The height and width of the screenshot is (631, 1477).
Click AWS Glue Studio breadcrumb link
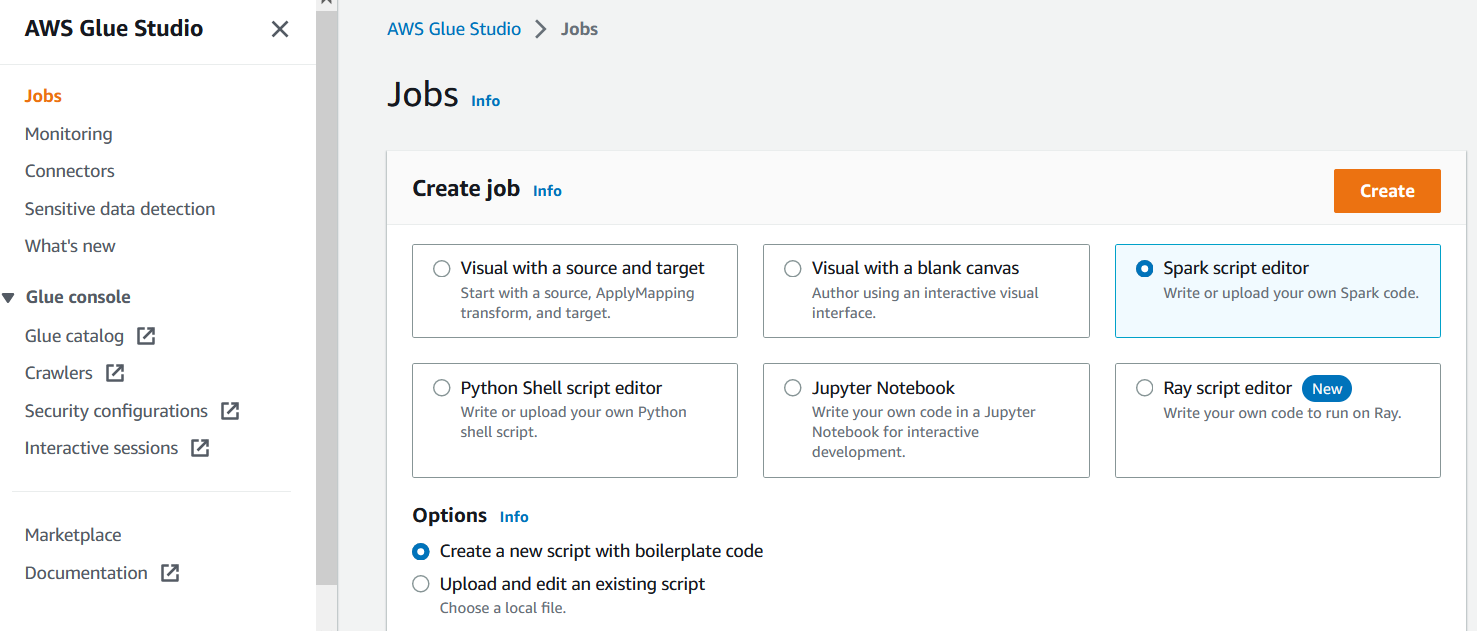tap(454, 29)
